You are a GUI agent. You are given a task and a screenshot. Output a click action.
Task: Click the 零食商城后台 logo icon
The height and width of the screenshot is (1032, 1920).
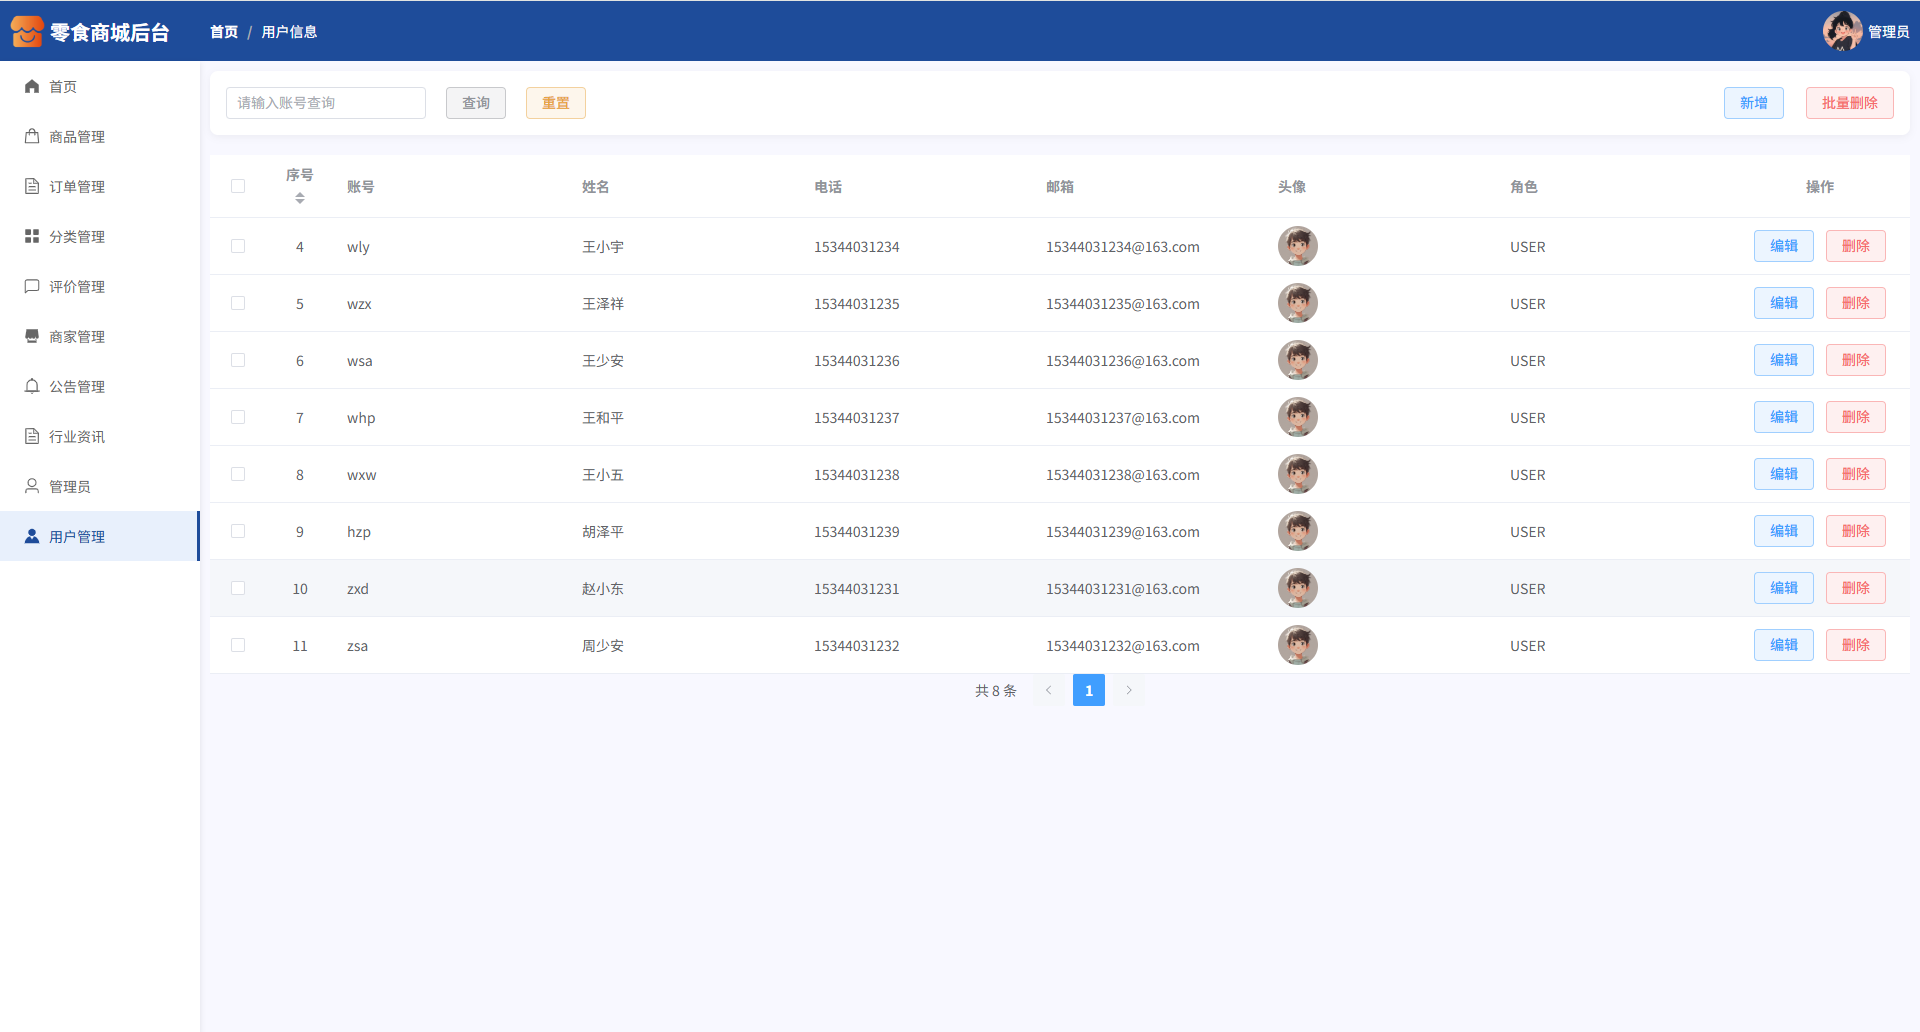(27, 32)
